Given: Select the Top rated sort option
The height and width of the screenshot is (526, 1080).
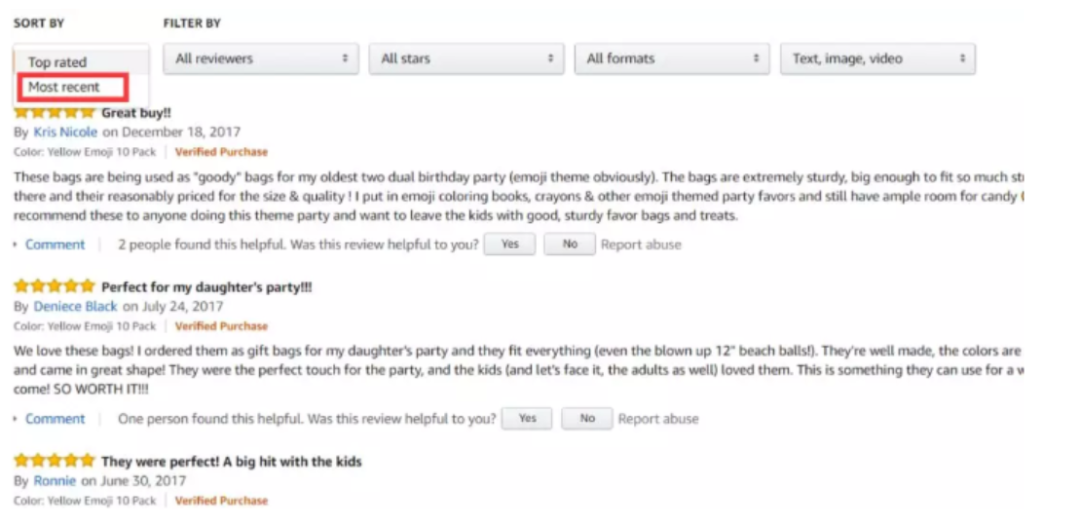Looking at the screenshot, I should [x=58, y=62].
